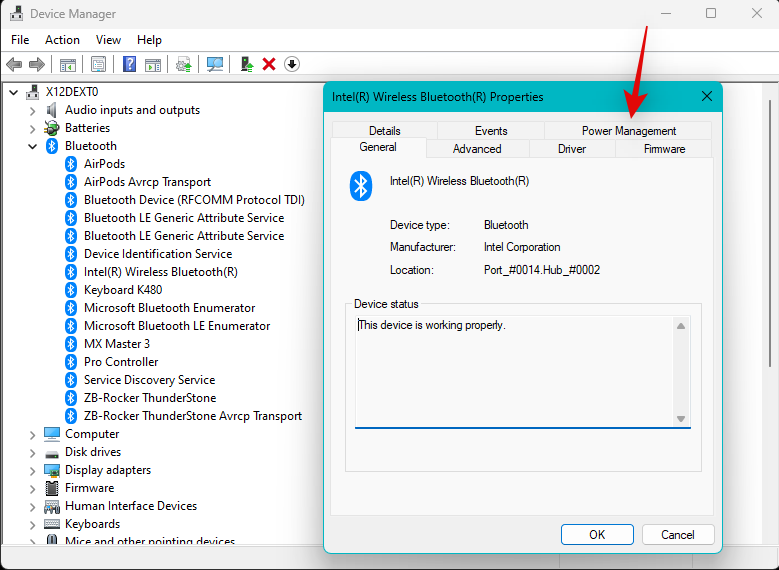Viewport: 779px width, 570px height.
Task: Click the down-arrow Disable device icon
Action: [292, 64]
